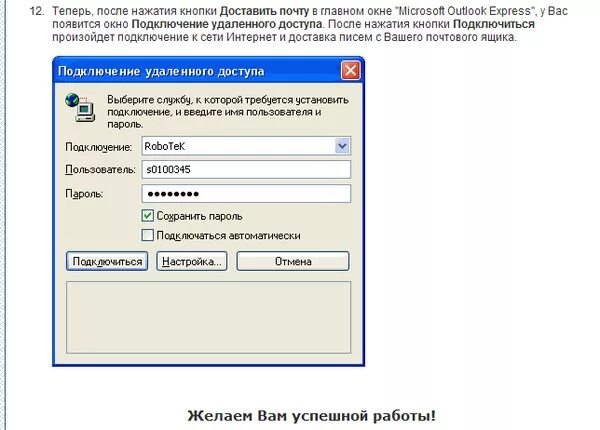The height and width of the screenshot is (430, 600).
Task: Open the Настройка... settings button
Action: 192,261
